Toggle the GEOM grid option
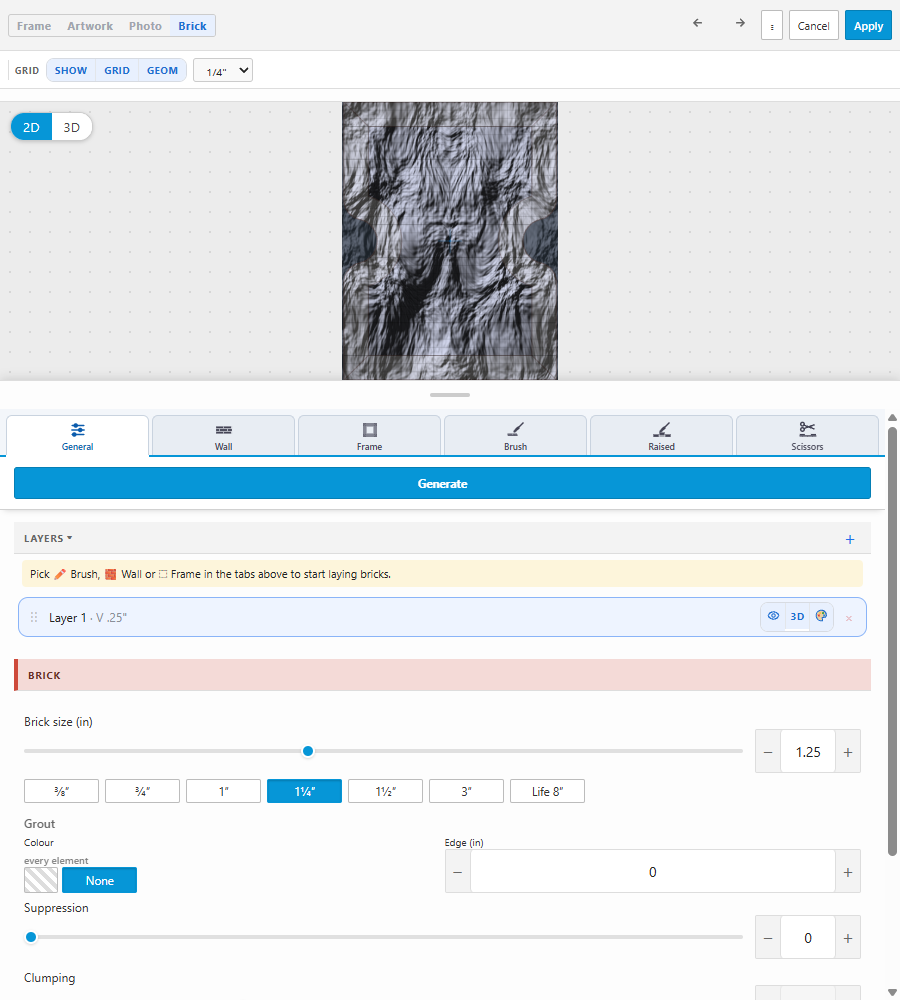The image size is (900, 1000). click(x=162, y=70)
